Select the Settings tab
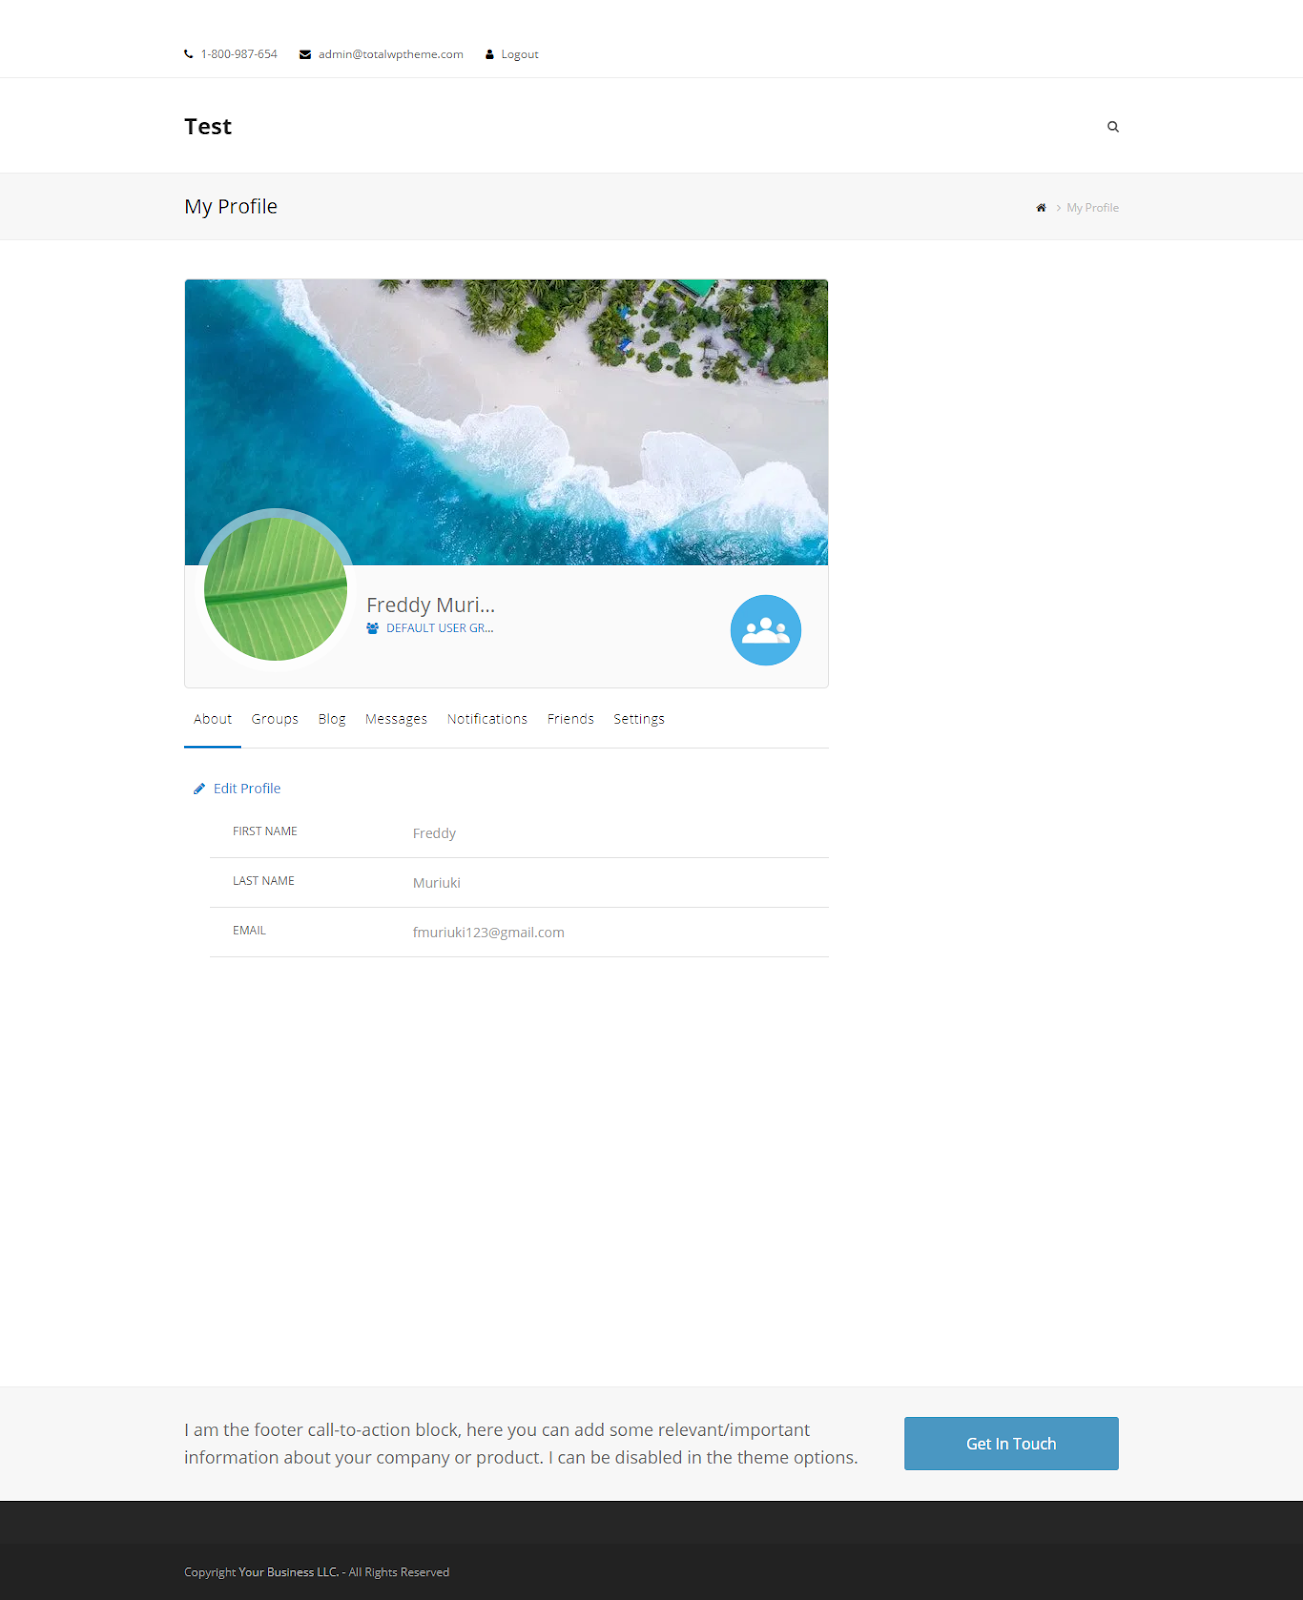The width and height of the screenshot is (1303, 1600). 639,719
